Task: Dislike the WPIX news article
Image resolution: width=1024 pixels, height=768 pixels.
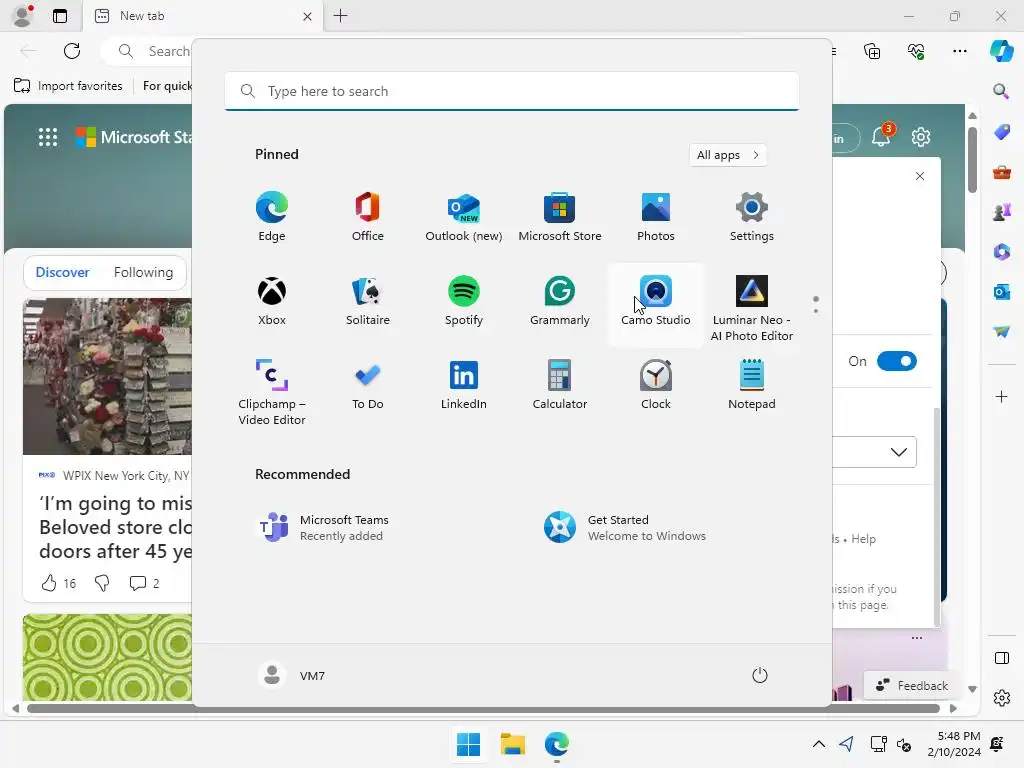Action: tap(102, 583)
